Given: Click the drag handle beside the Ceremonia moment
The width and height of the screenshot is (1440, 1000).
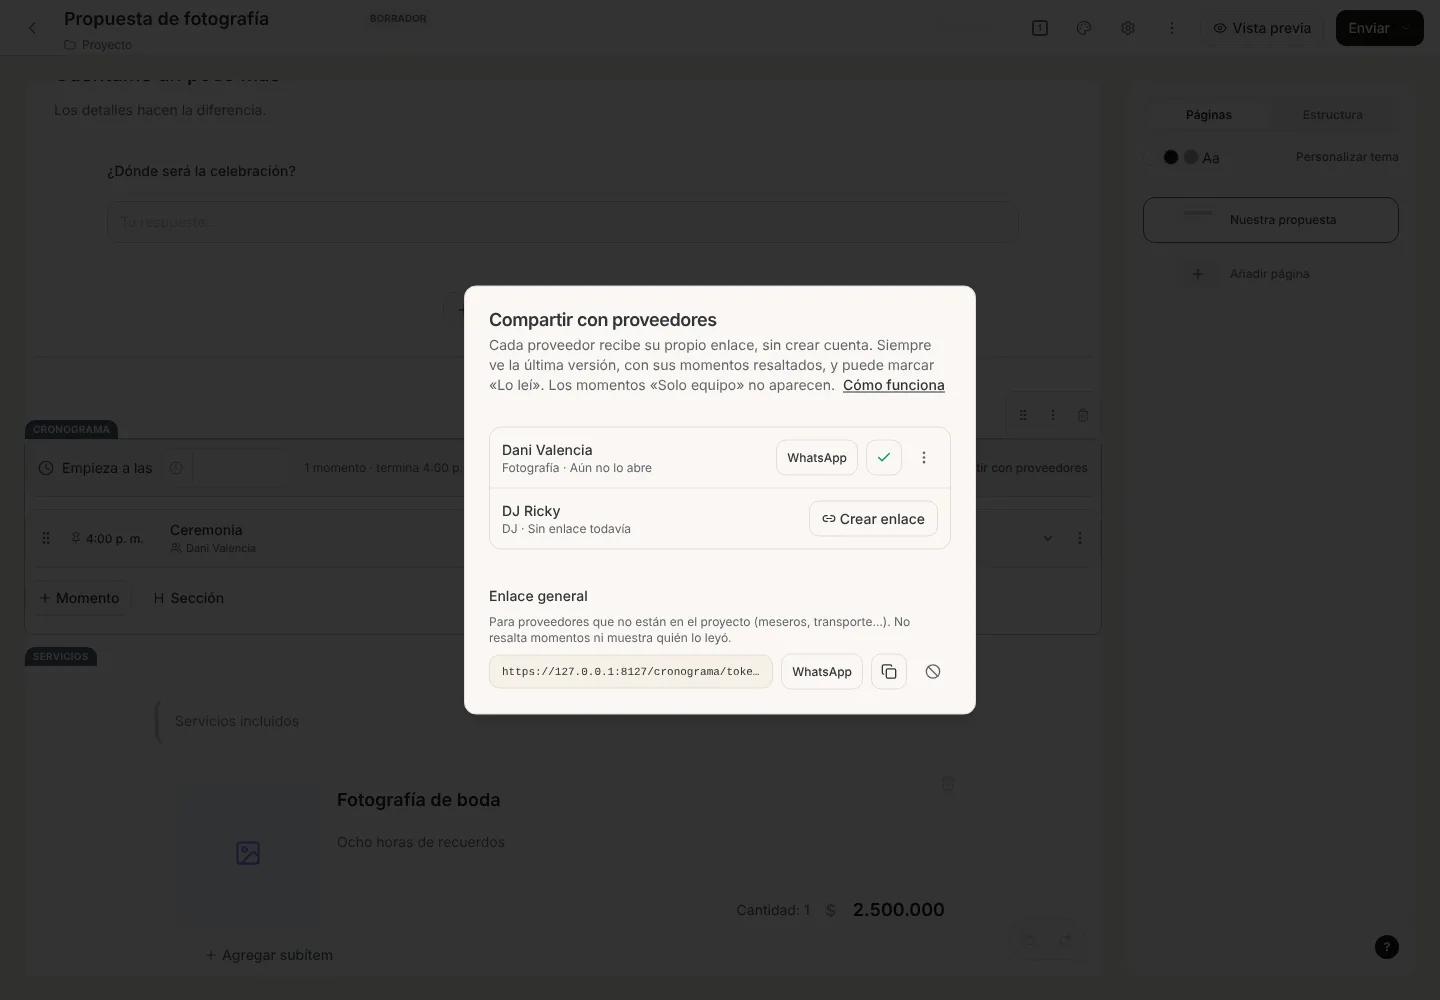Looking at the screenshot, I should pyautogui.click(x=46, y=538).
